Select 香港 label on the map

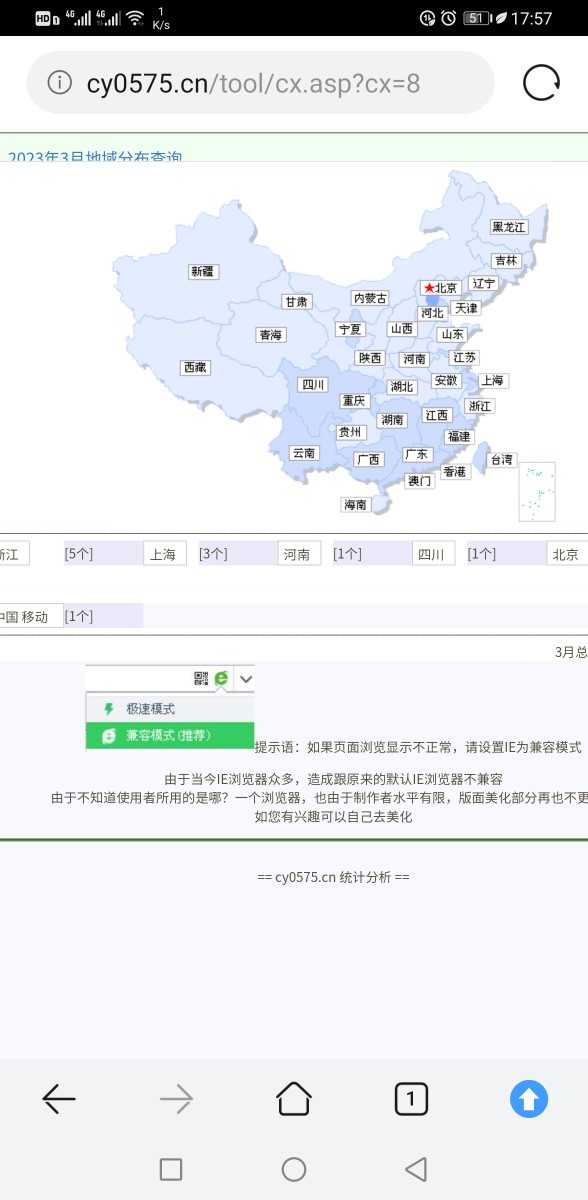(455, 472)
